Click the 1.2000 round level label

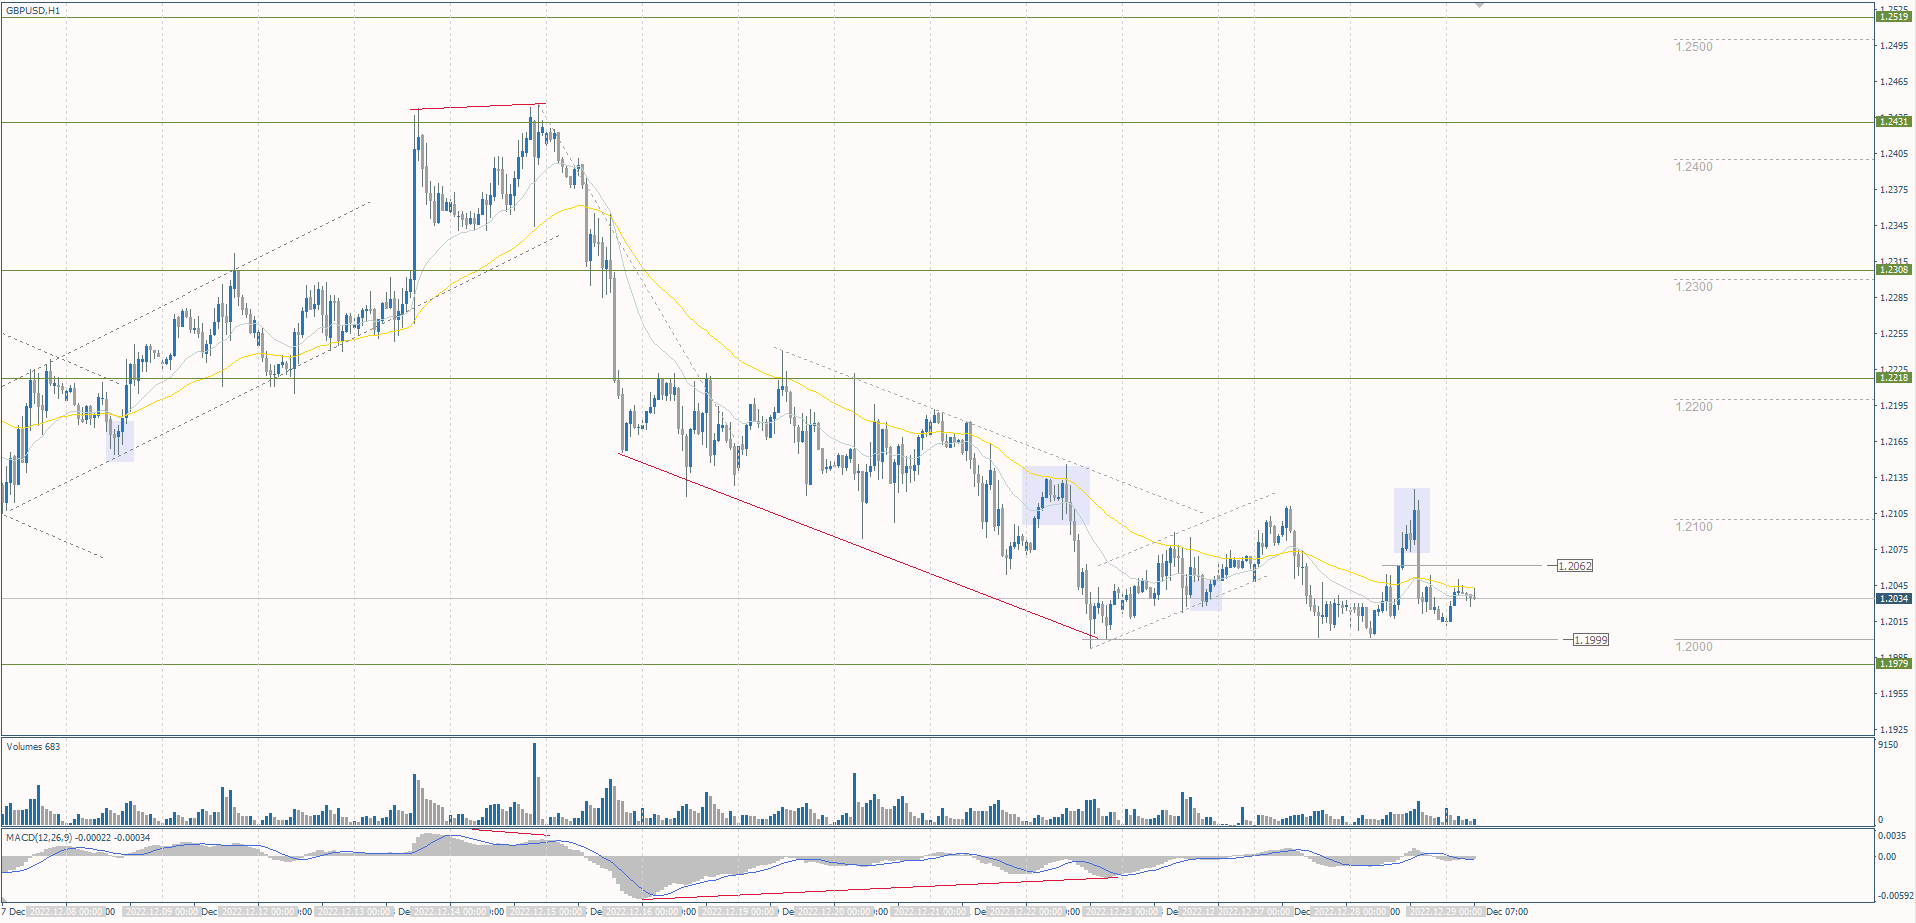point(1694,647)
